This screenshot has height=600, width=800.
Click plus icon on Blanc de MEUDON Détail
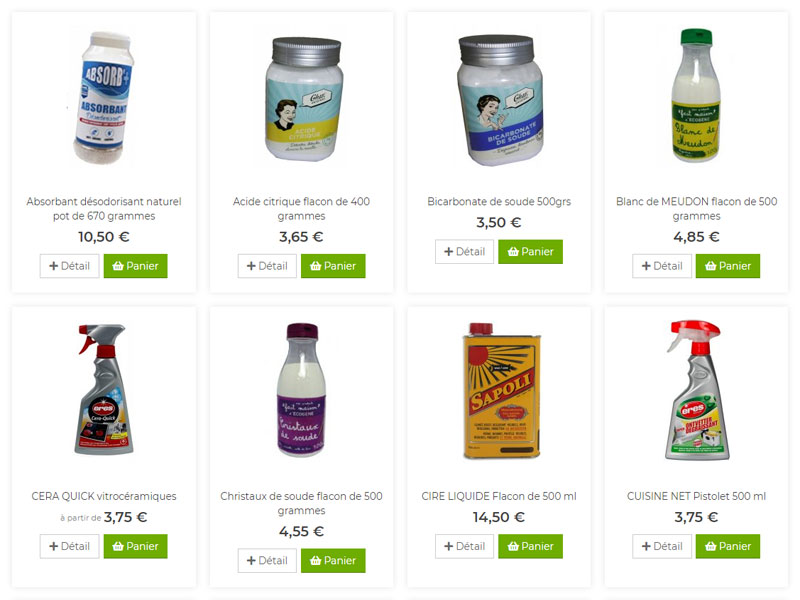pos(646,266)
